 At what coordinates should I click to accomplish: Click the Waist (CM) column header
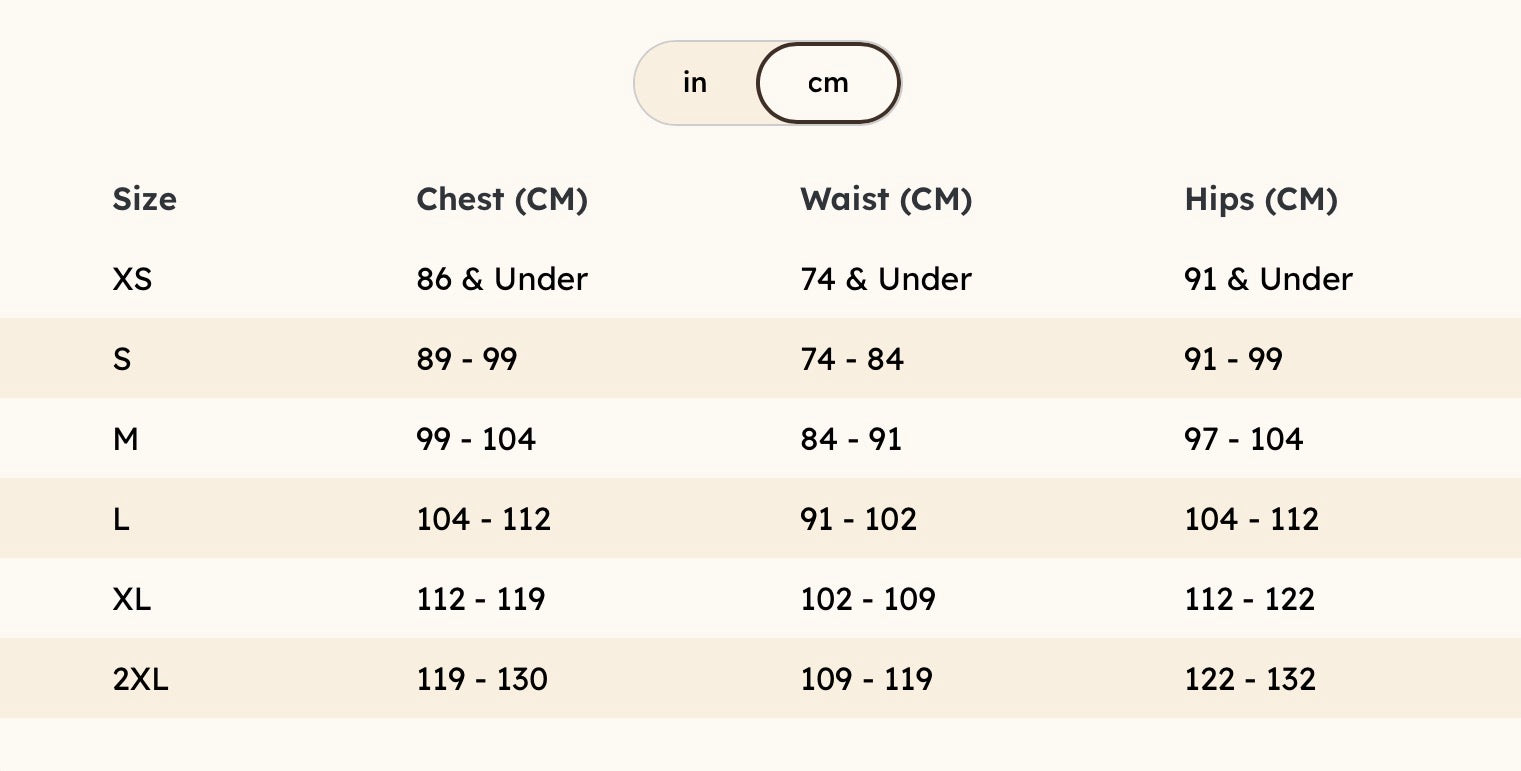tap(886, 199)
